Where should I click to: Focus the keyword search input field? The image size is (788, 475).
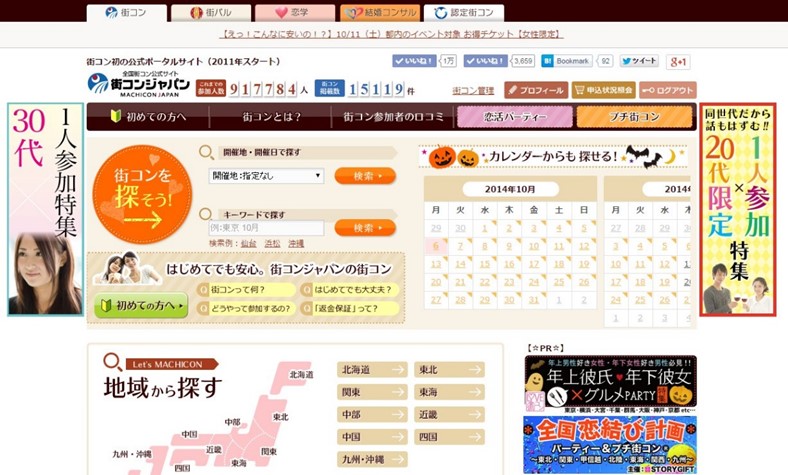pos(266,228)
